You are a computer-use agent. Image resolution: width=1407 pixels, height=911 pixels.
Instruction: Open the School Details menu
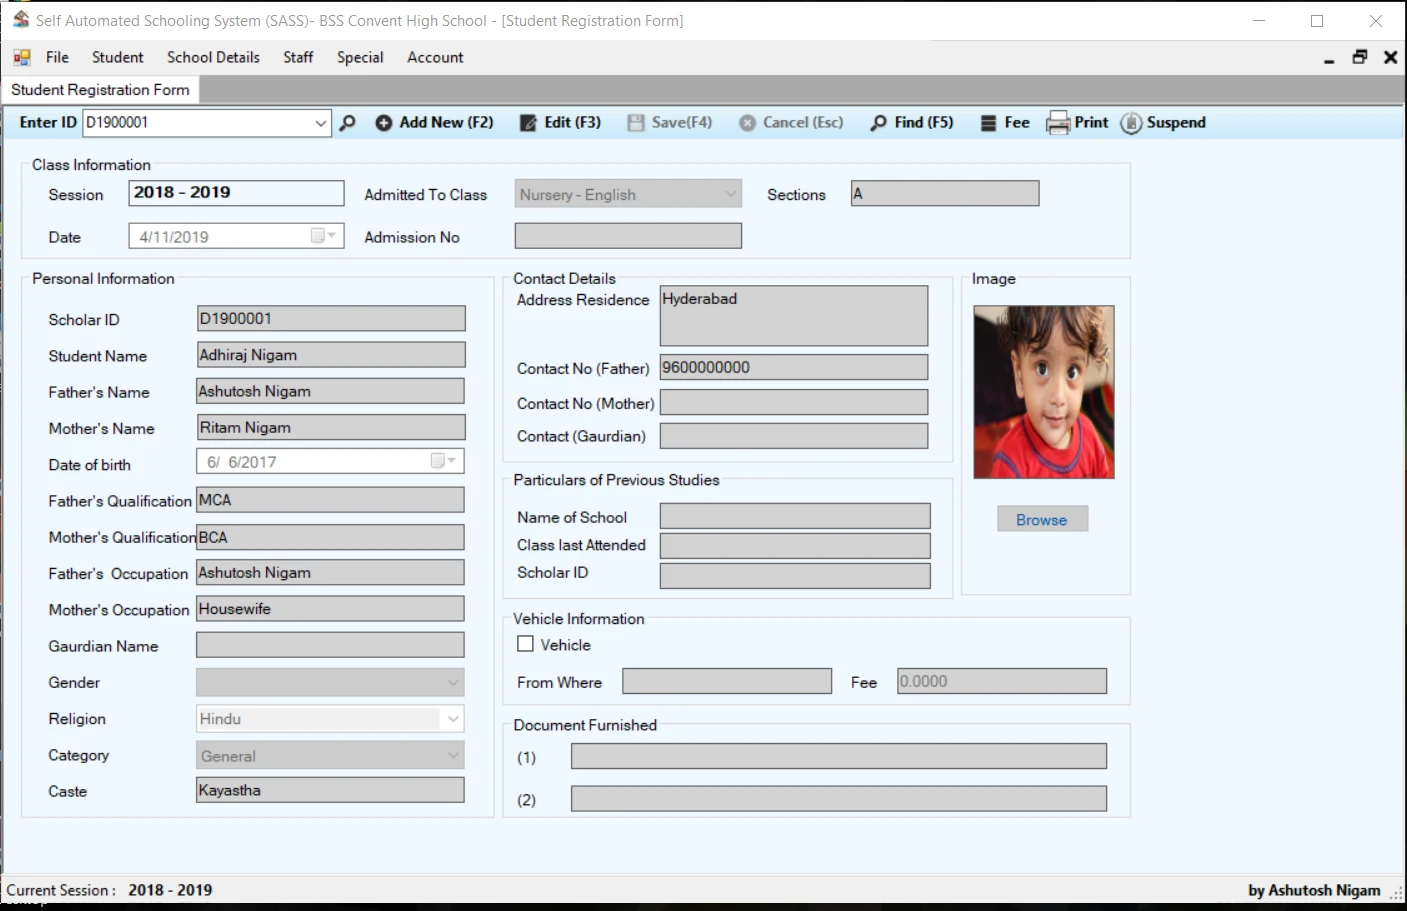pyautogui.click(x=213, y=57)
